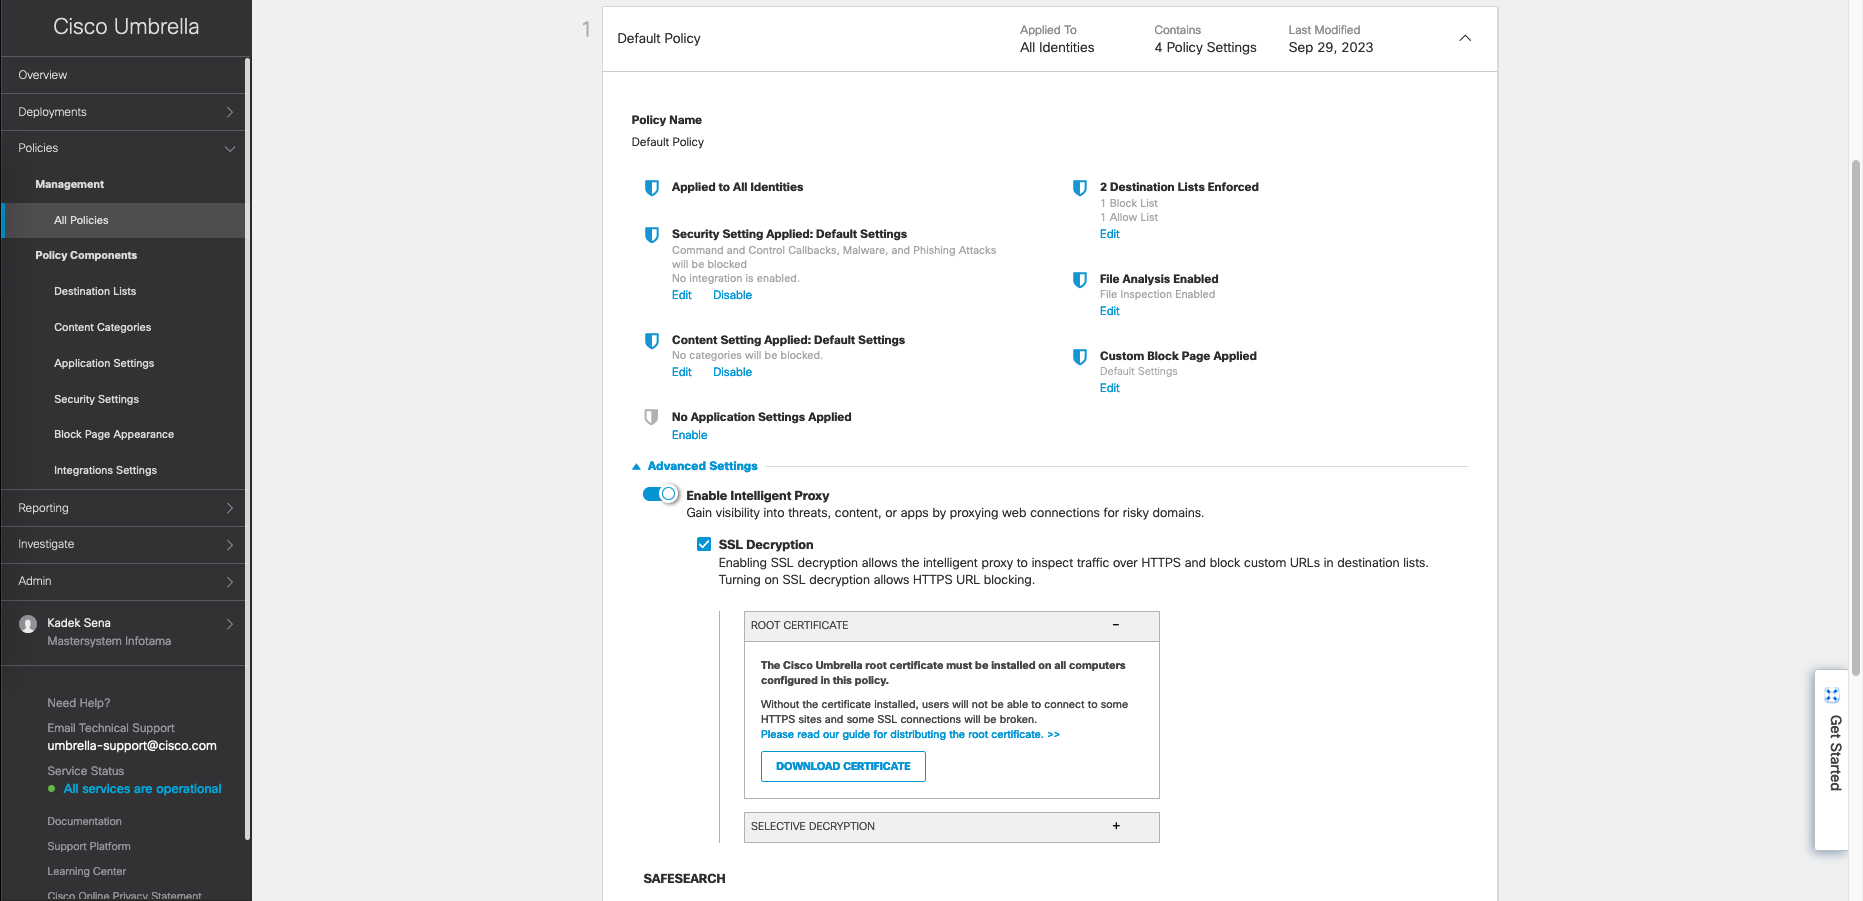Click the gray No Application Settings shield icon
This screenshot has height=901, width=1863.
tap(651, 418)
